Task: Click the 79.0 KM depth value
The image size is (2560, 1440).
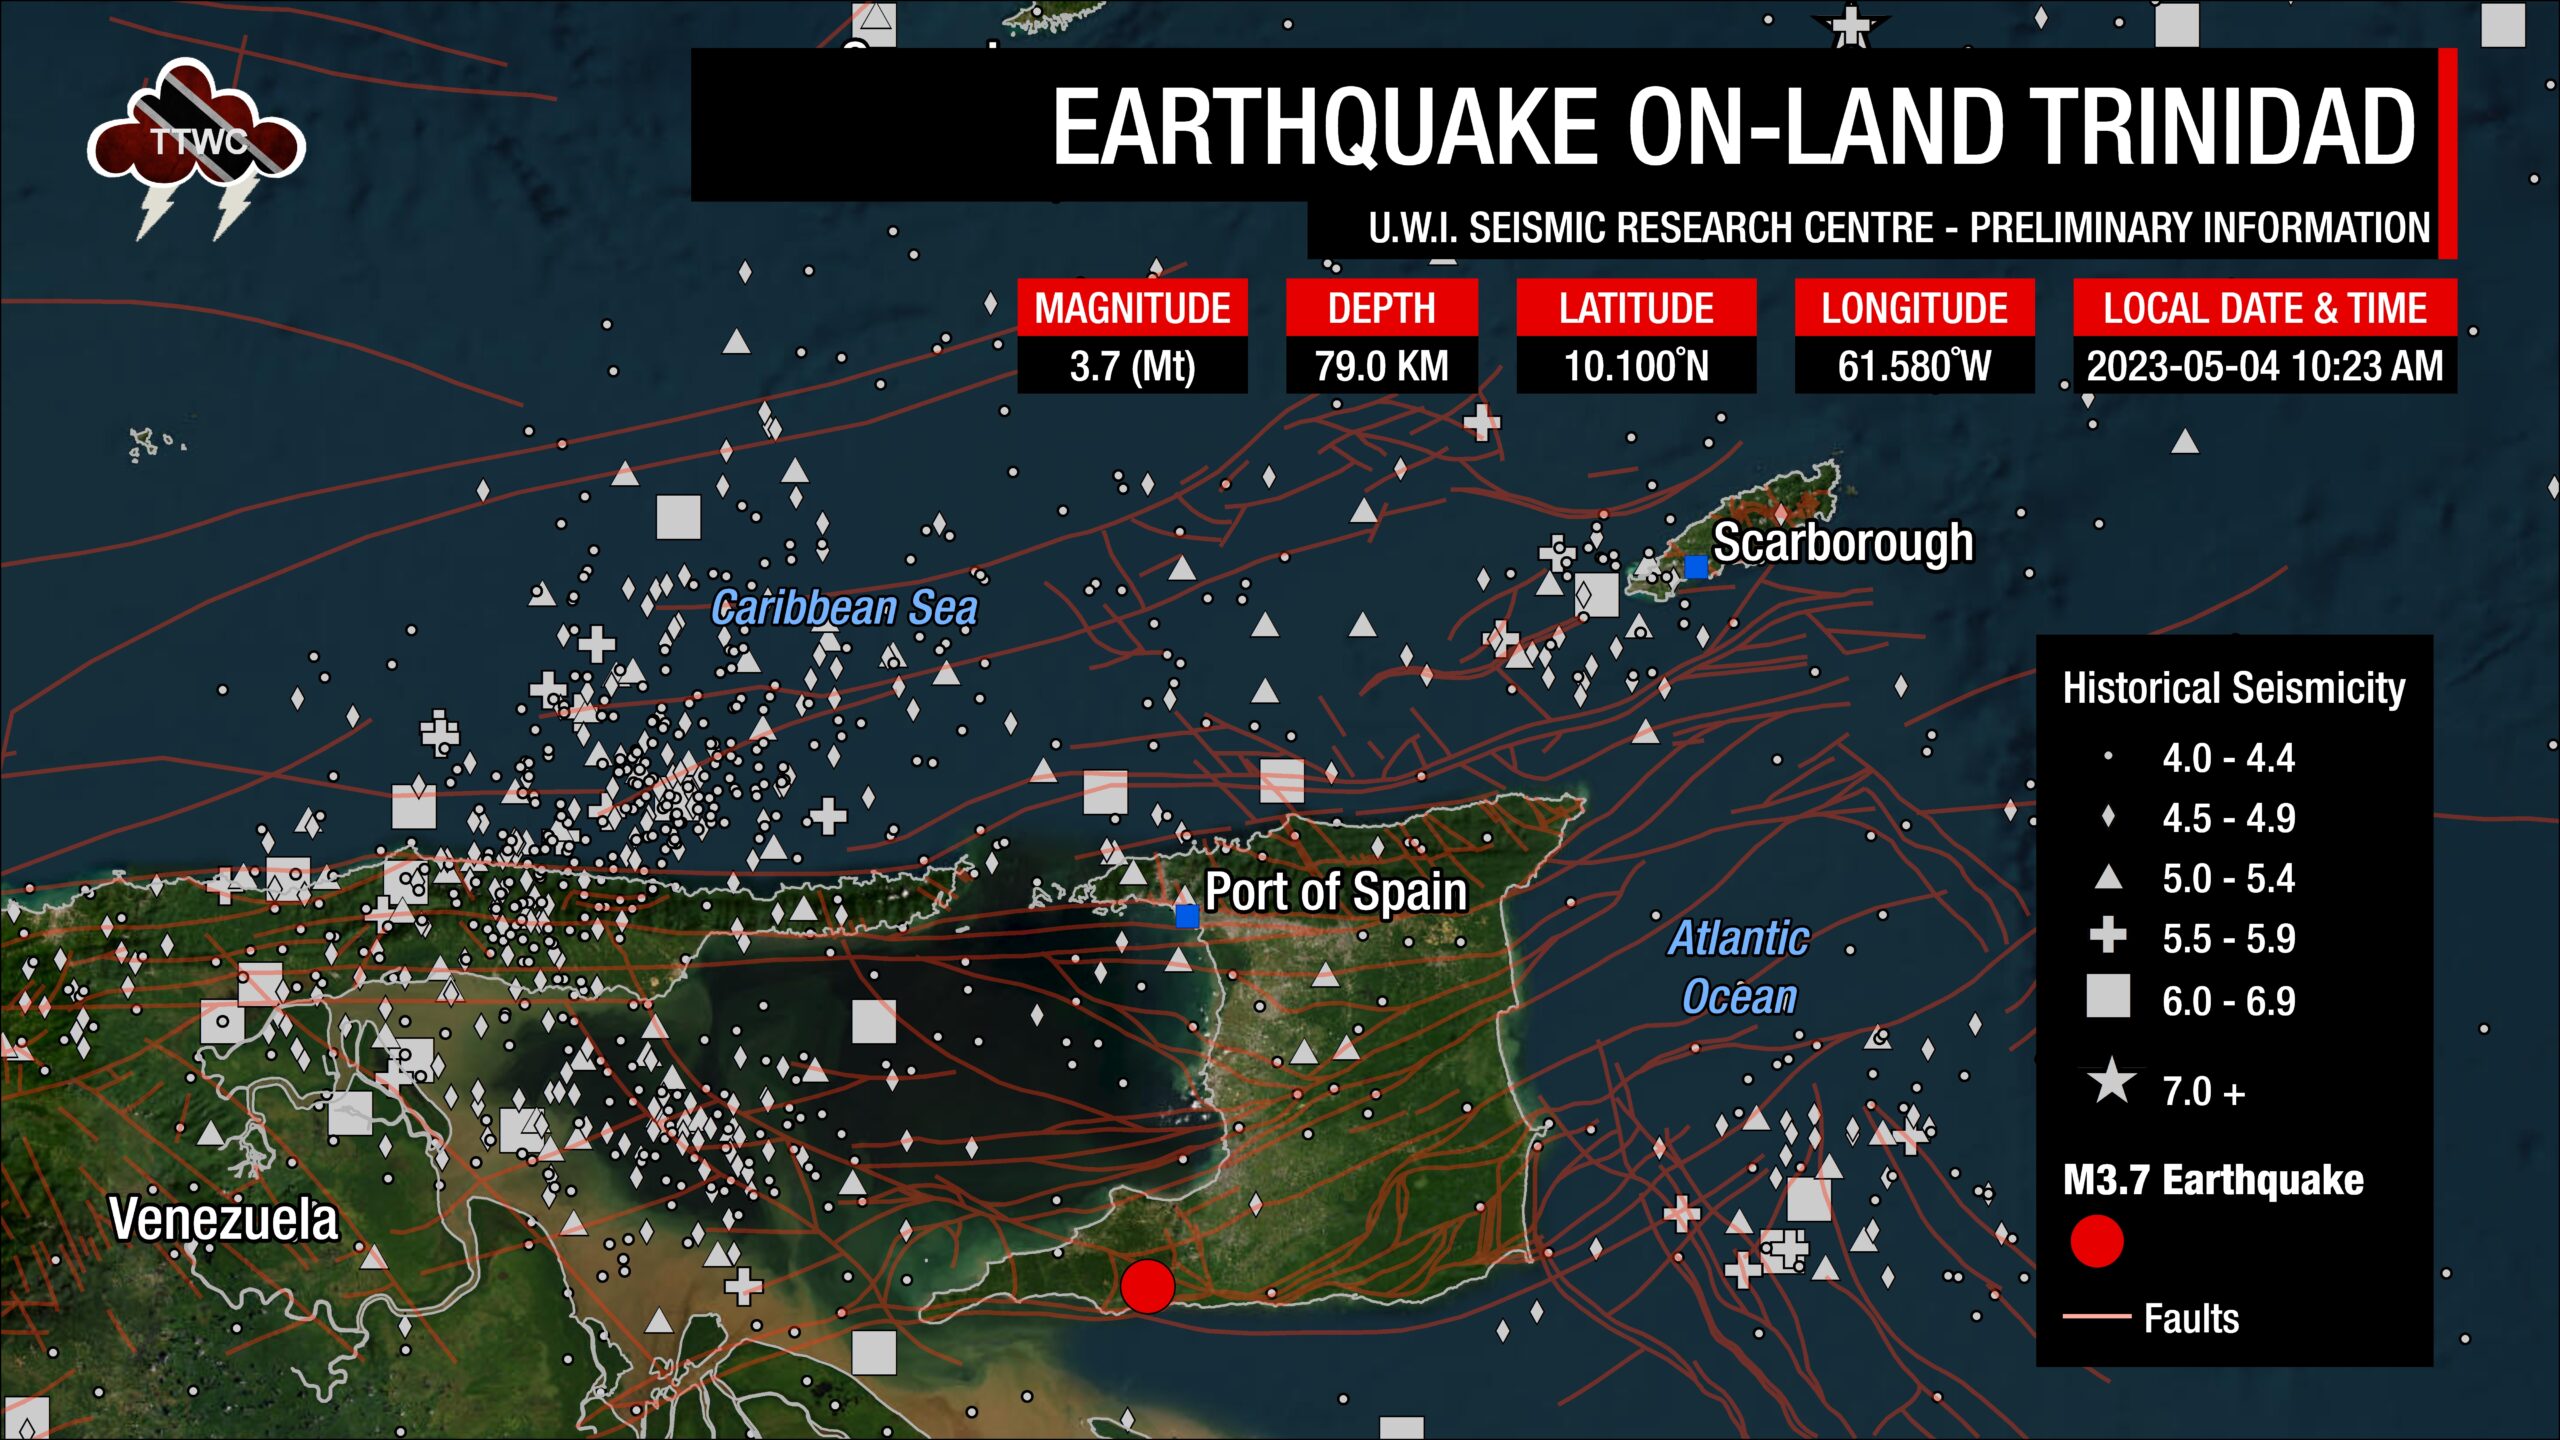Action: point(1382,365)
